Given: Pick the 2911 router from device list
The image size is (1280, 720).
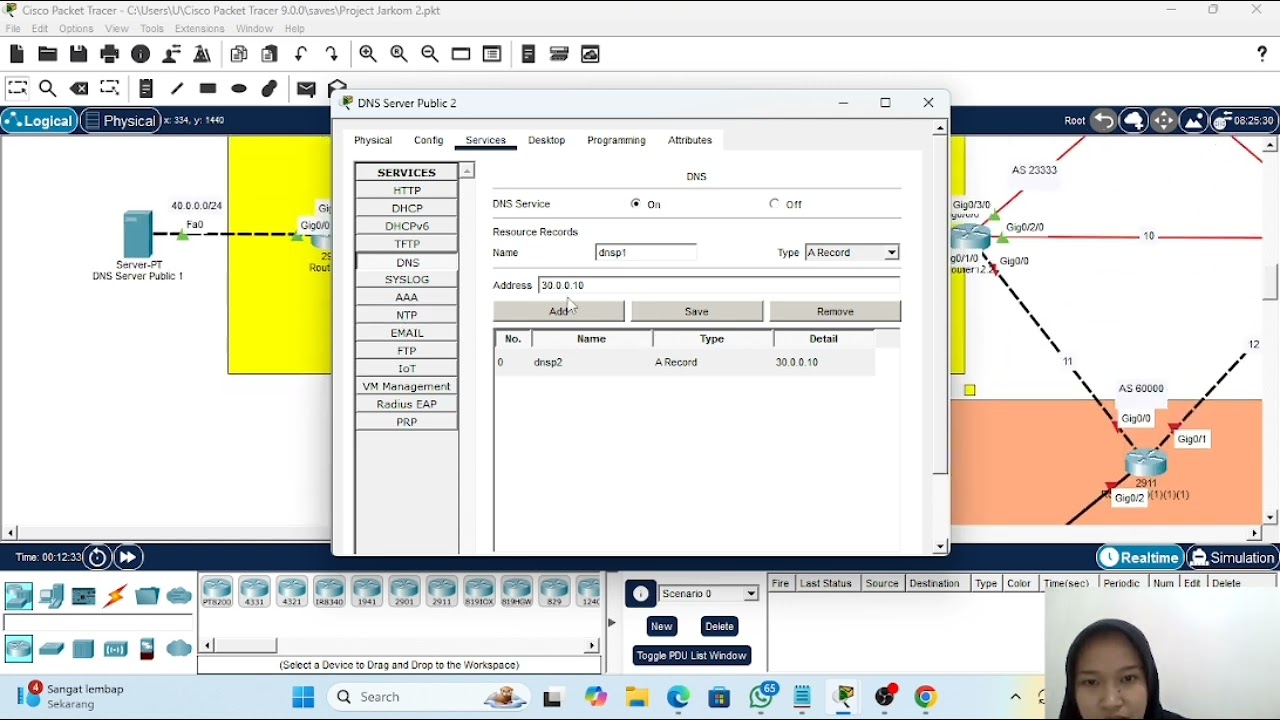Looking at the screenshot, I should (442, 591).
